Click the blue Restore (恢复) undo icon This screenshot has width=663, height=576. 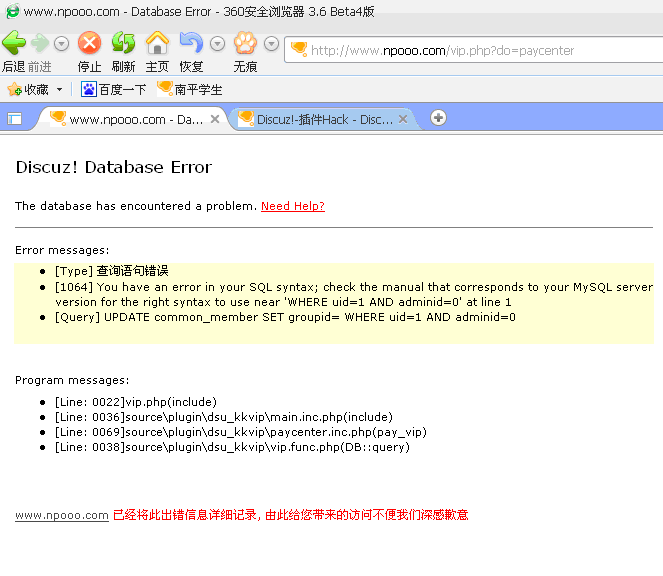(x=191, y=43)
